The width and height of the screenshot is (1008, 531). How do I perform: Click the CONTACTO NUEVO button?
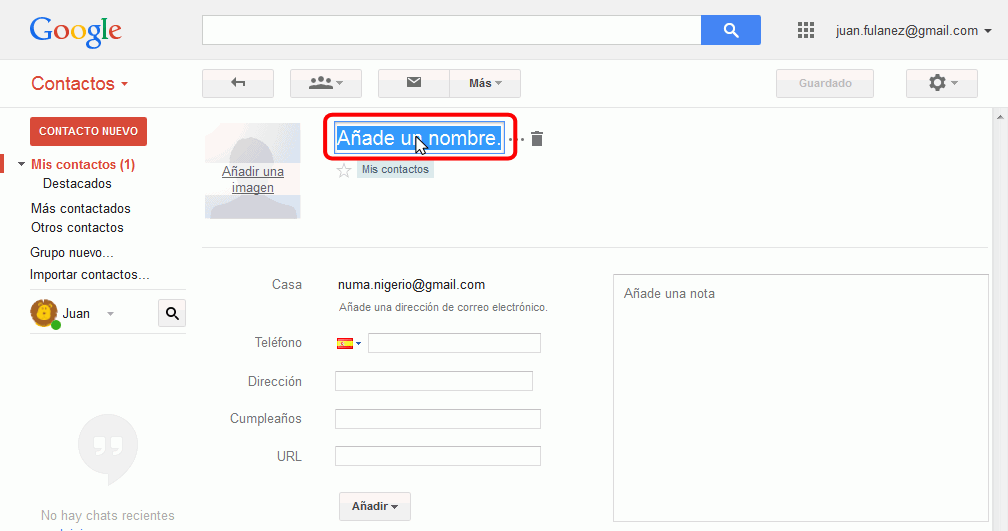89,131
